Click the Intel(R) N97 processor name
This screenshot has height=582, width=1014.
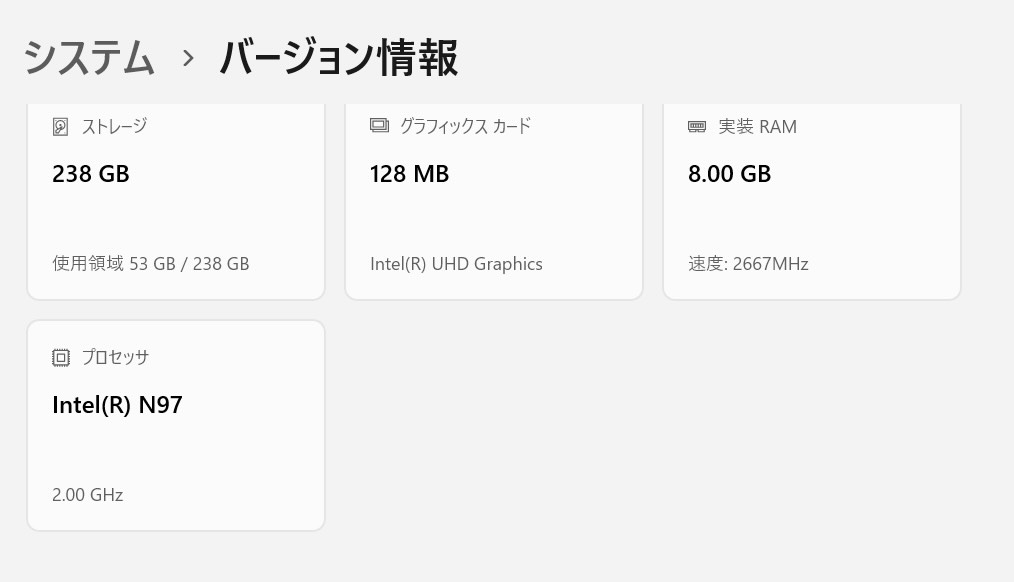[x=117, y=405]
